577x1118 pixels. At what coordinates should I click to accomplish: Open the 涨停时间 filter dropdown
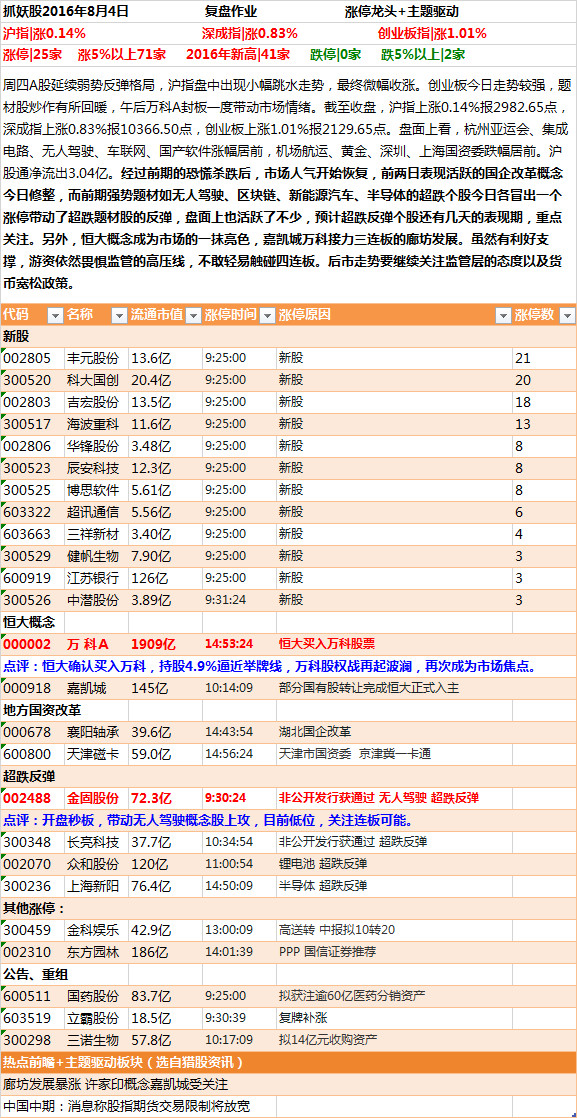pos(267,316)
